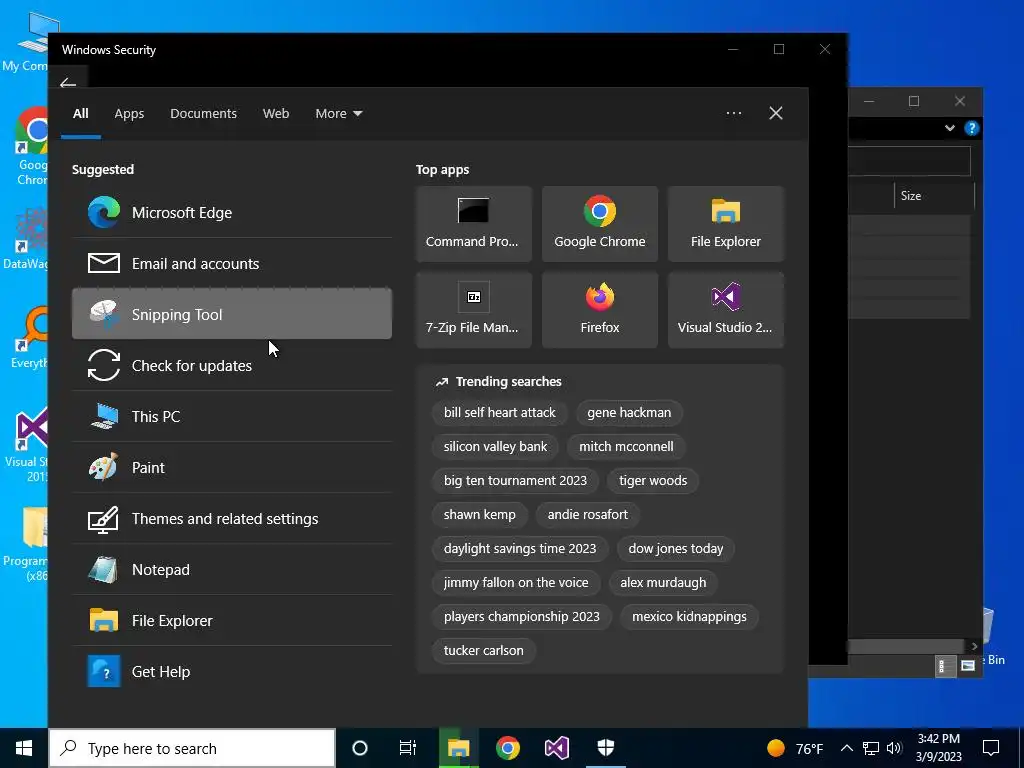Open Themes and related settings
The width and height of the screenshot is (1024, 768).
pyautogui.click(x=232, y=518)
